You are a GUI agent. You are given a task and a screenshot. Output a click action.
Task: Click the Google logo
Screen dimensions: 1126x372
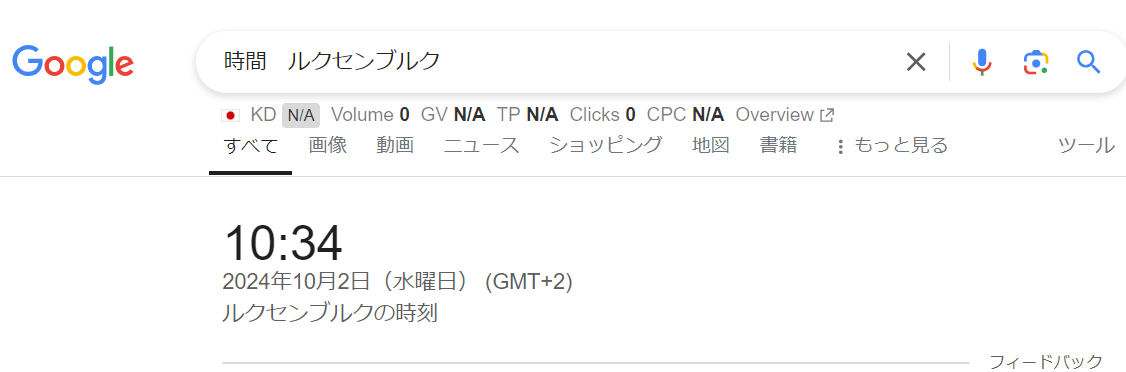click(73, 65)
